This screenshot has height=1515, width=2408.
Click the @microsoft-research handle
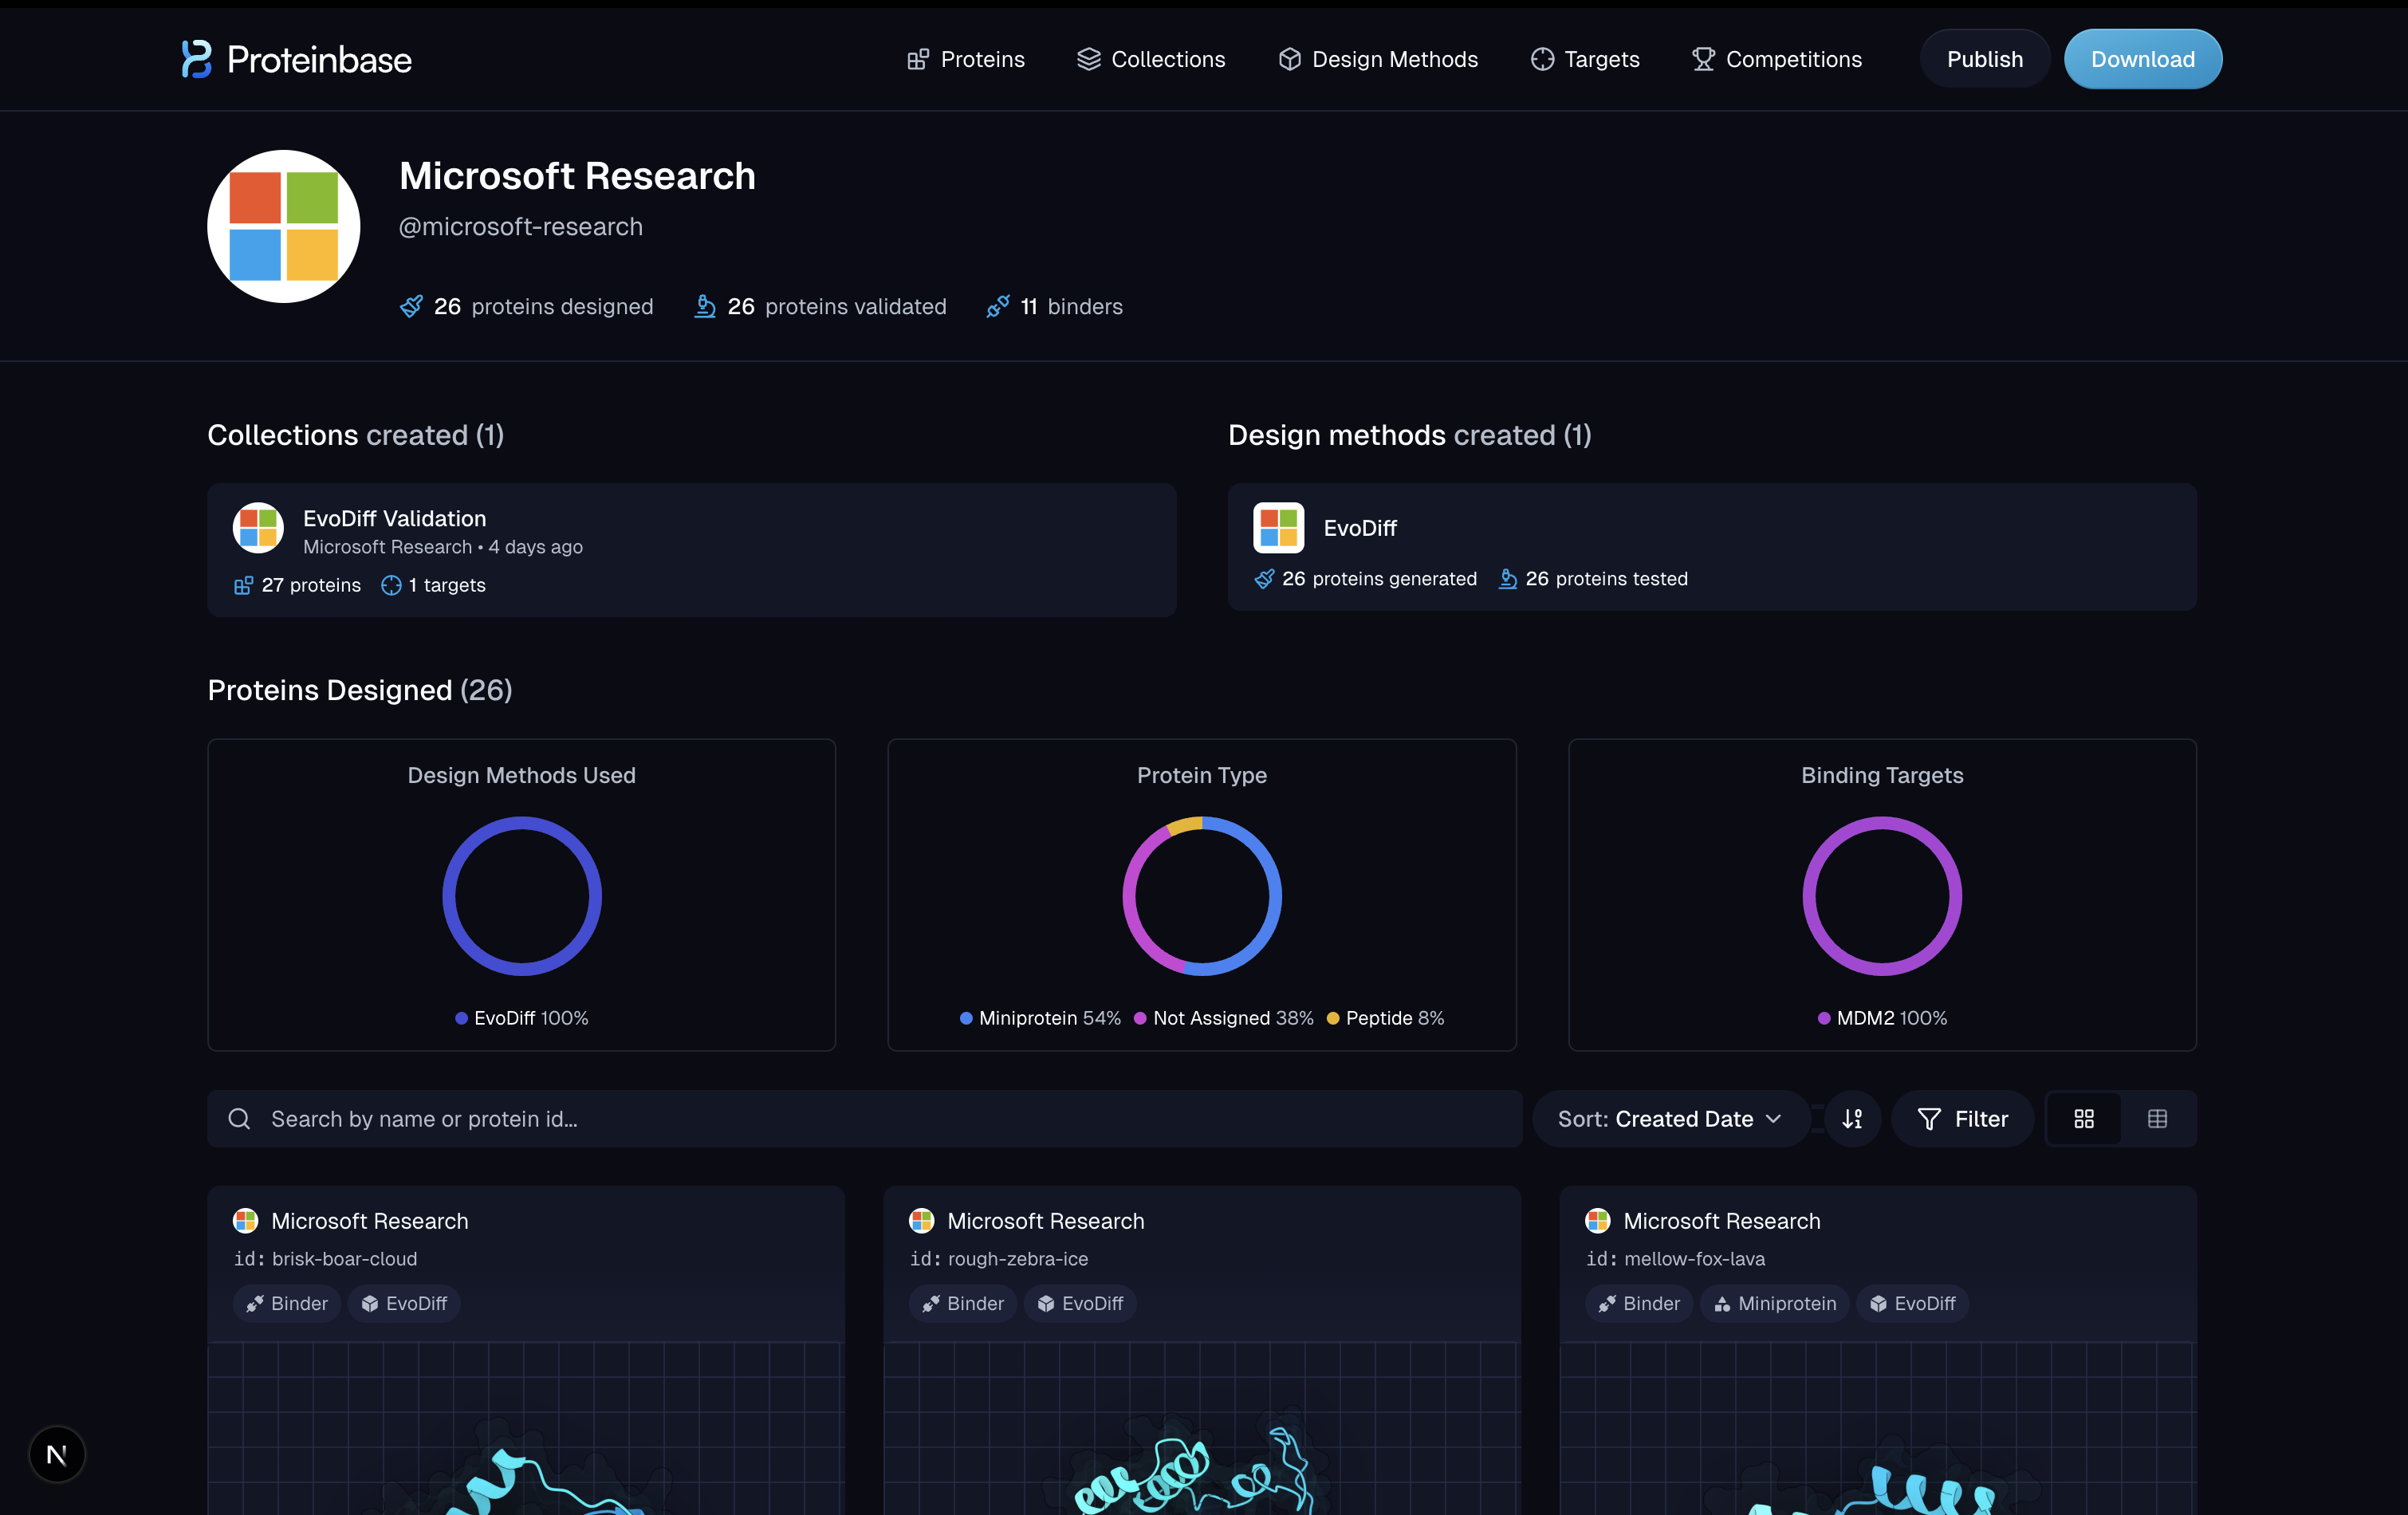521,227
